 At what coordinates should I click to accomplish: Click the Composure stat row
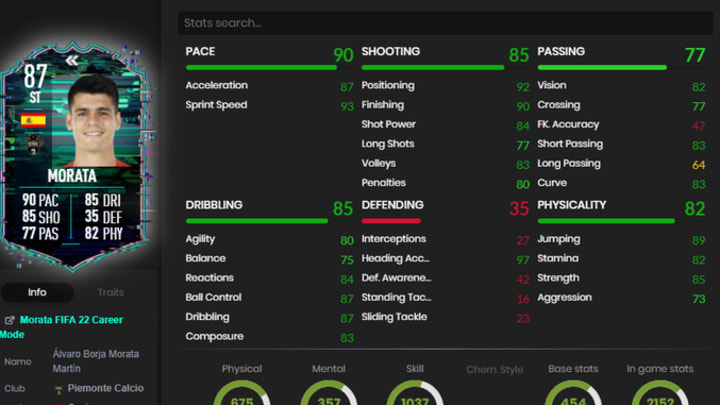coord(270,337)
